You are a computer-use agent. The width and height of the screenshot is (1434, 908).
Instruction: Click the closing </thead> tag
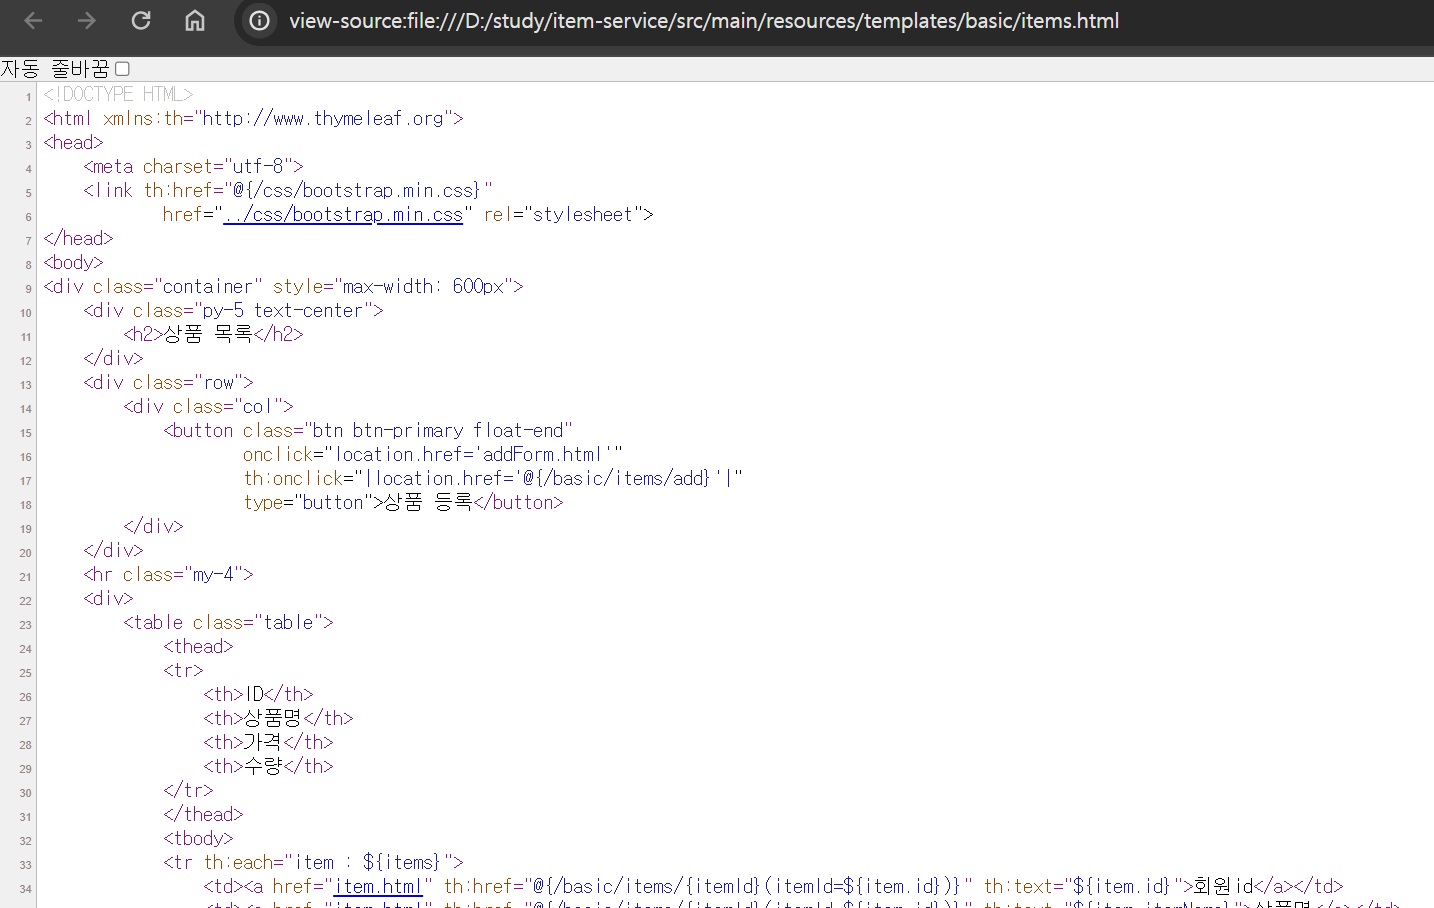[x=203, y=815]
